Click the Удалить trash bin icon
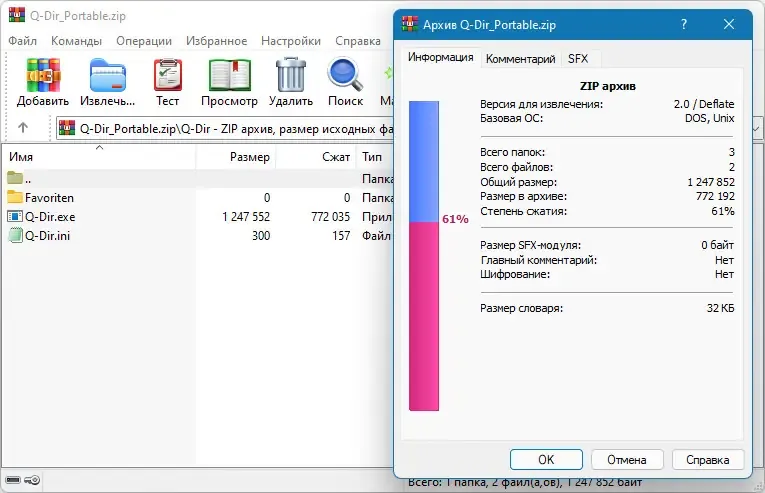The width and height of the screenshot is (765, 493). click(291, 75)
